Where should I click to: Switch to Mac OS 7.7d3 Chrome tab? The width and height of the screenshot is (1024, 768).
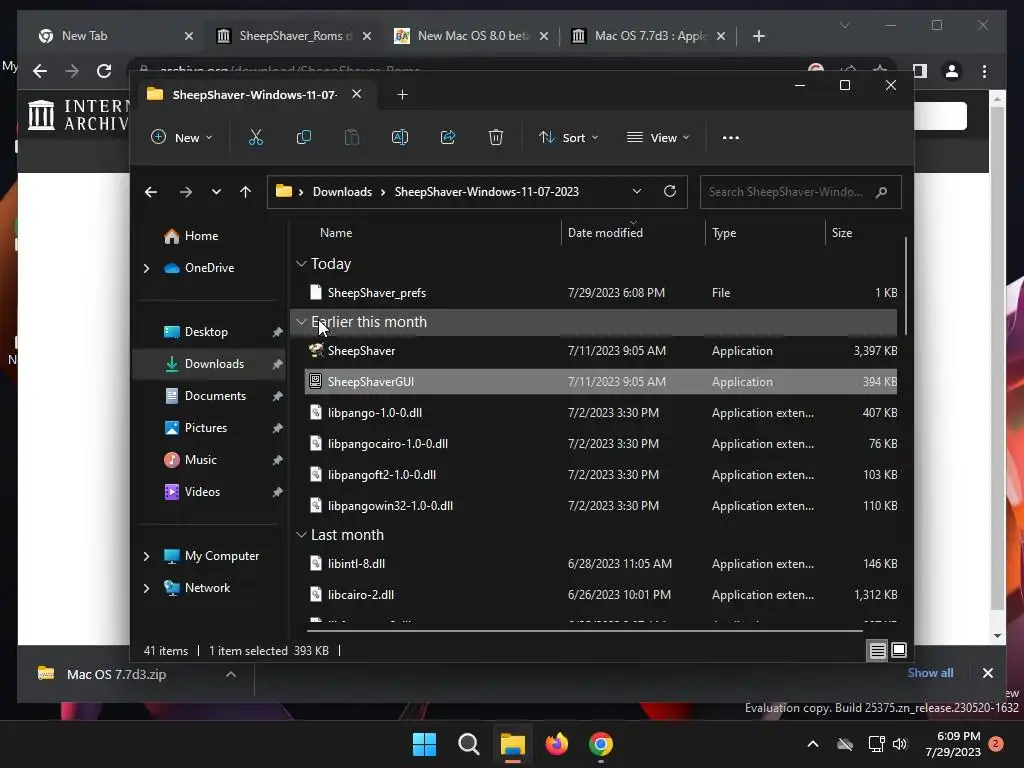(647, 36)
